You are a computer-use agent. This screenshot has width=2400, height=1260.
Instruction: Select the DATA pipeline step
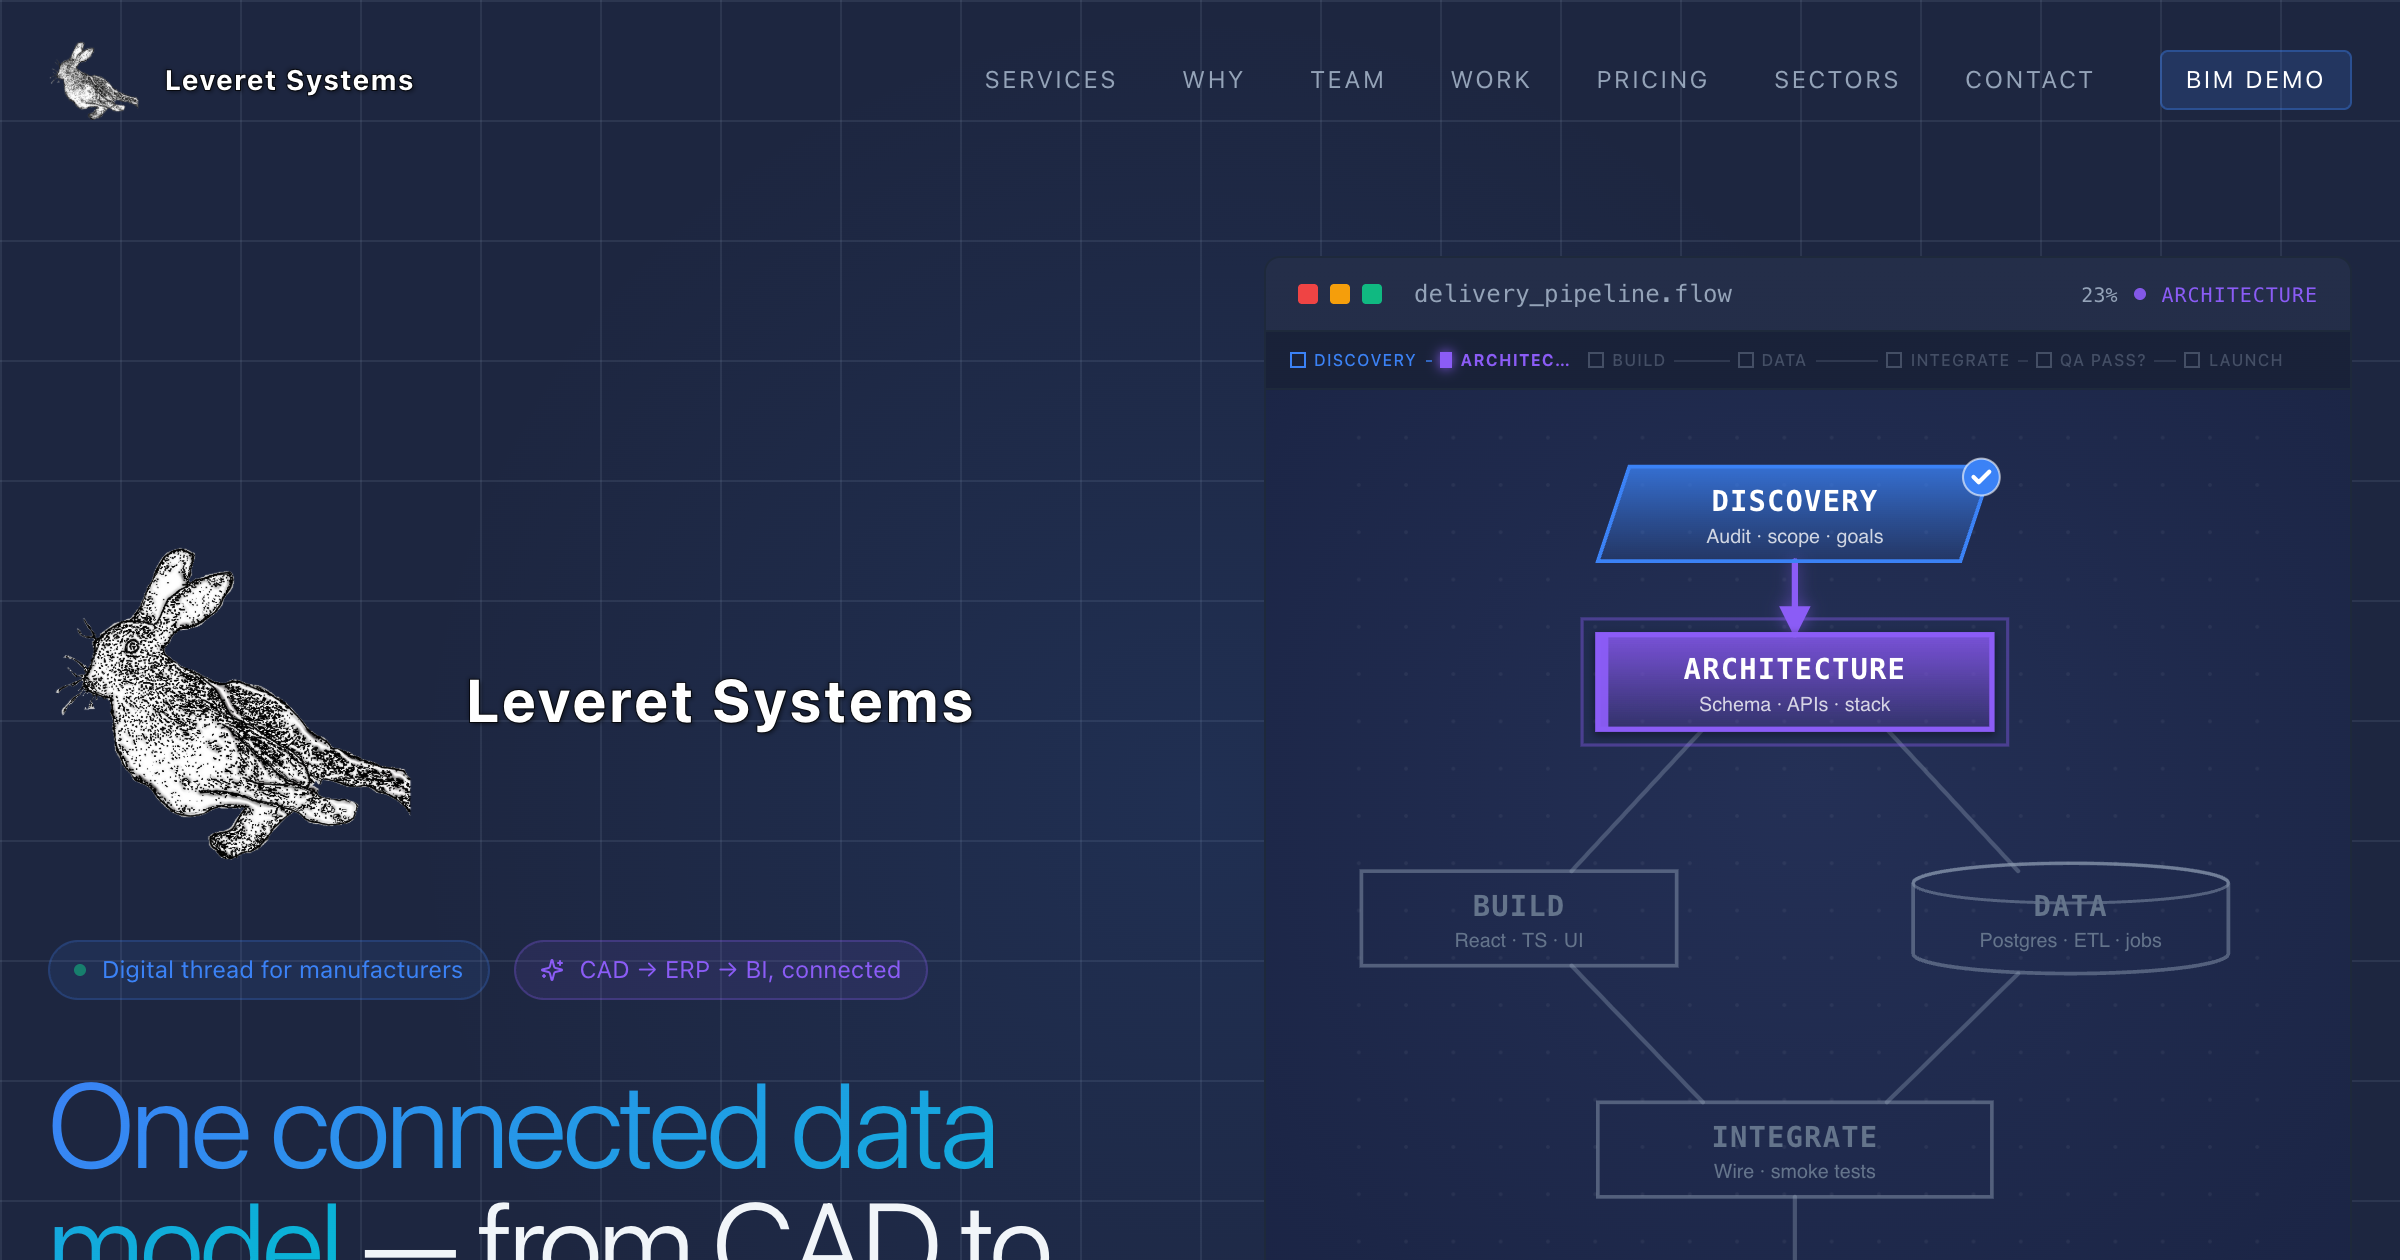click(1772, 360)
